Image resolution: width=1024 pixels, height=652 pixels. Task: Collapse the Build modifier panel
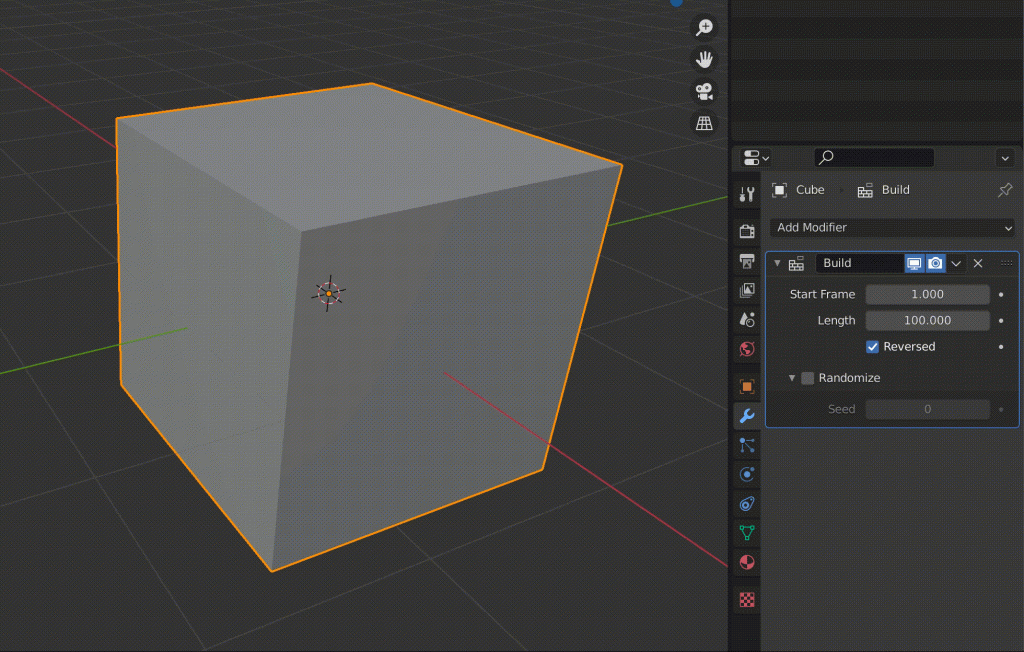pyautogui.click(x=777, y=263)
